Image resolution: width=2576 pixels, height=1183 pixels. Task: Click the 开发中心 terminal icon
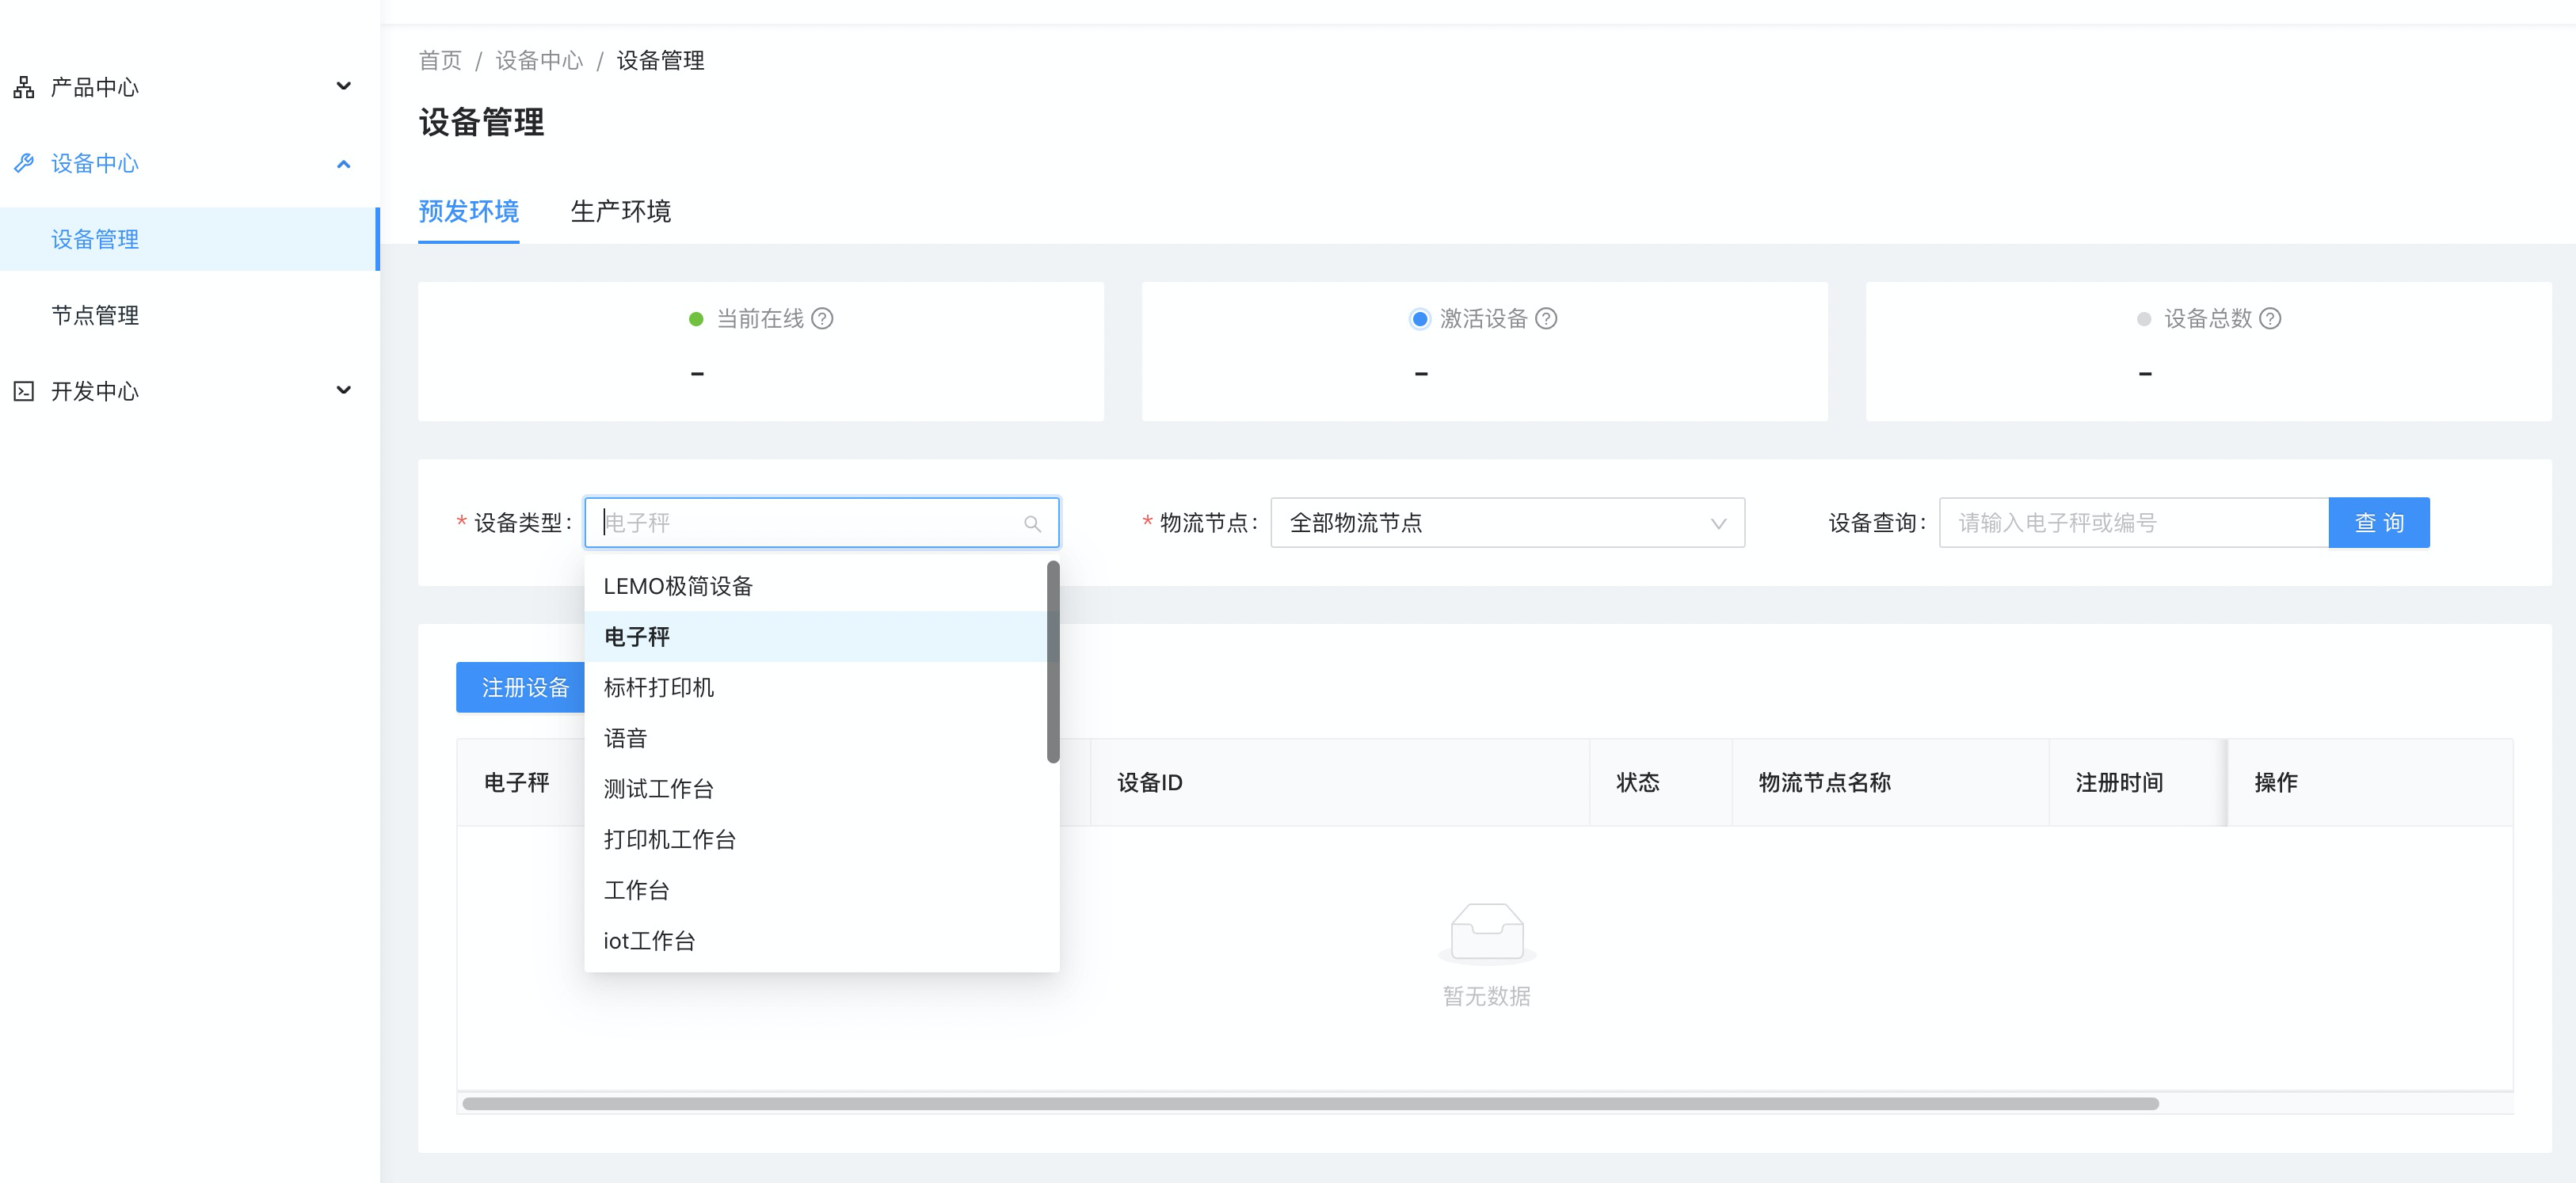pos(24,391)
